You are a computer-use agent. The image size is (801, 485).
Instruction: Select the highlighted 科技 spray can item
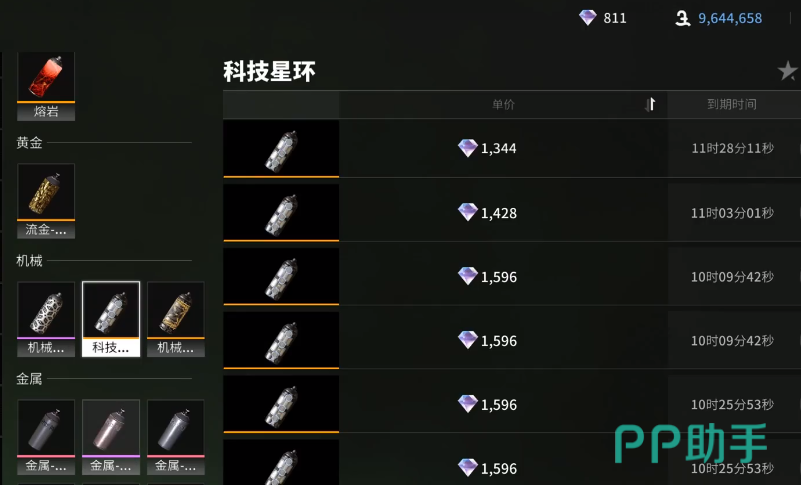pyautogui.click(x=111, y=319)
